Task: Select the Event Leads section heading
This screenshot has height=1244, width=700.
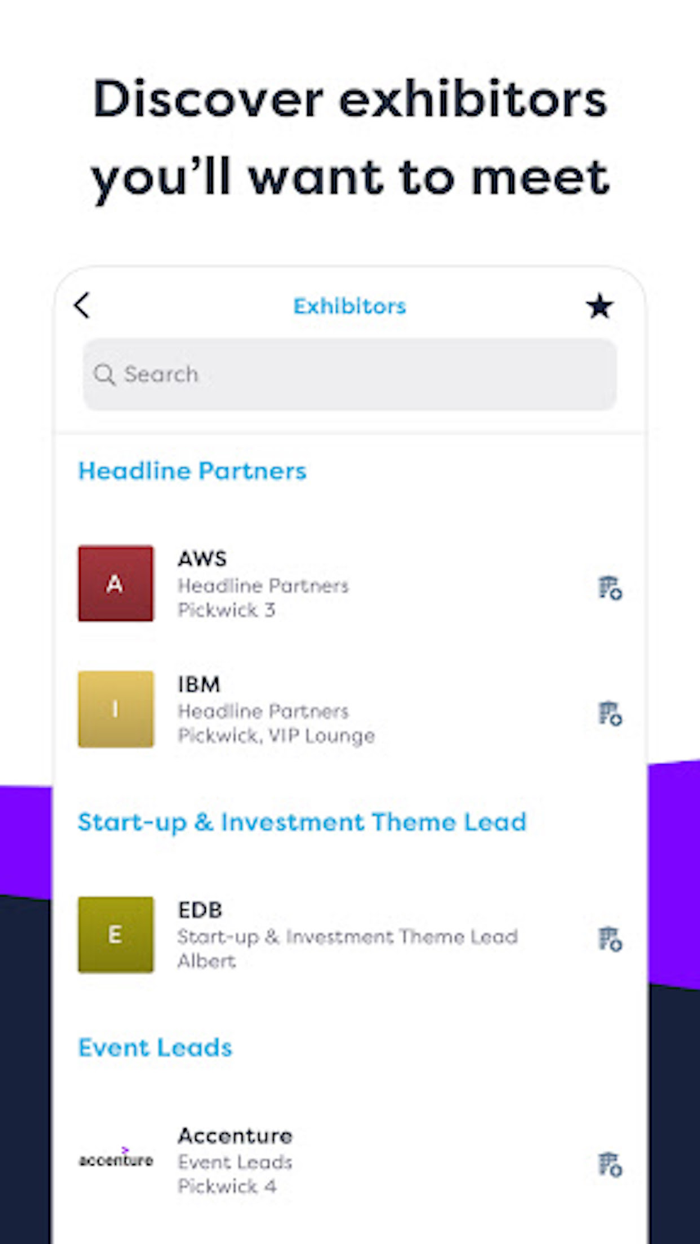Action: pyautogui.click(x=154, y=1048)
